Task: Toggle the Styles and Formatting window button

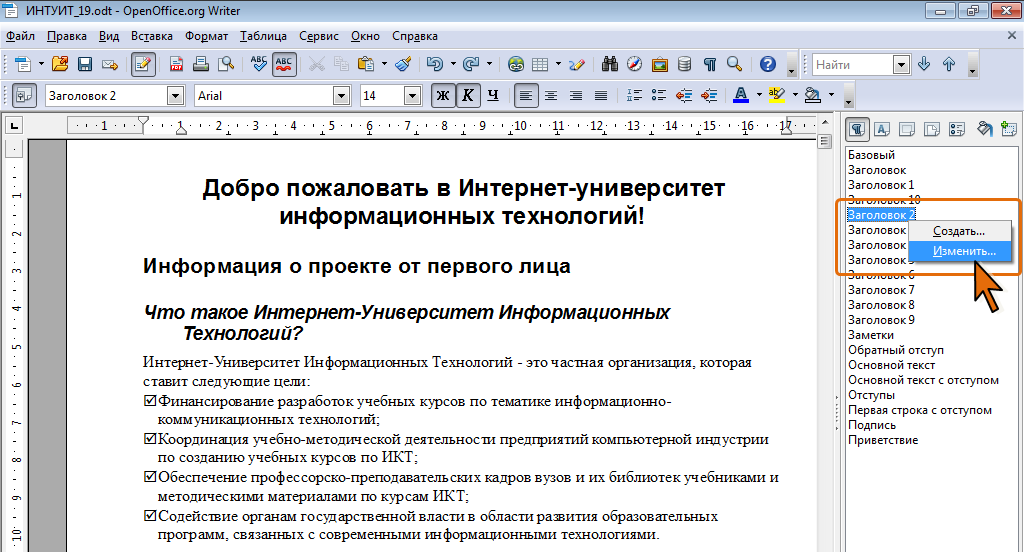Action: 24,95
